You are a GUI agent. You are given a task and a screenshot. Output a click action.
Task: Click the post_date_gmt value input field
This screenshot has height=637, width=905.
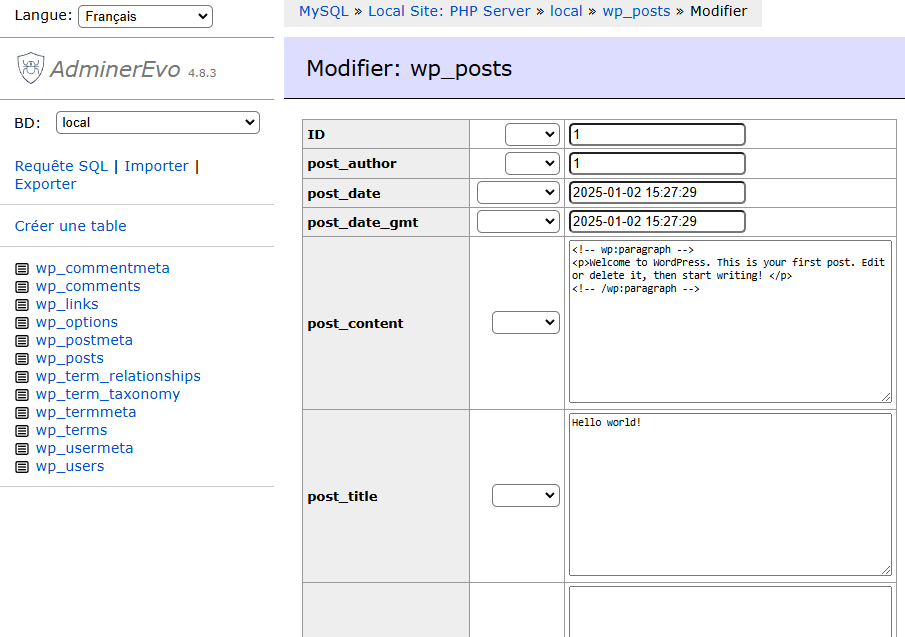(x=657, y=221)
